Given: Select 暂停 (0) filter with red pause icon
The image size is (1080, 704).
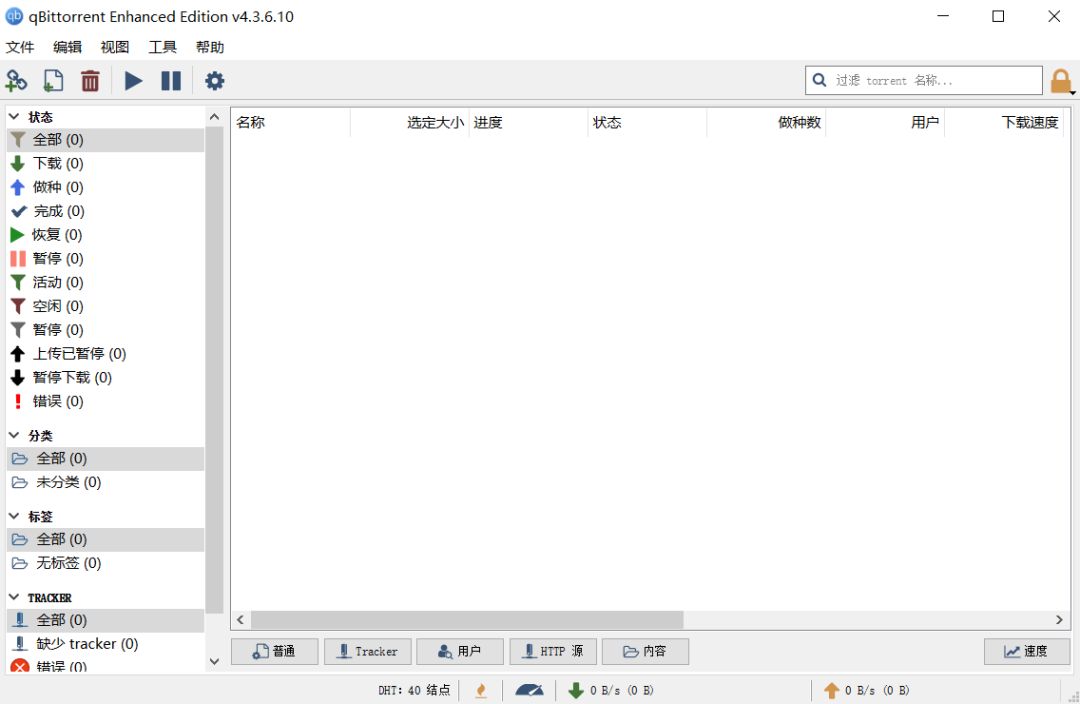Looking at the screenshot, I should click(x=105, y=259).
